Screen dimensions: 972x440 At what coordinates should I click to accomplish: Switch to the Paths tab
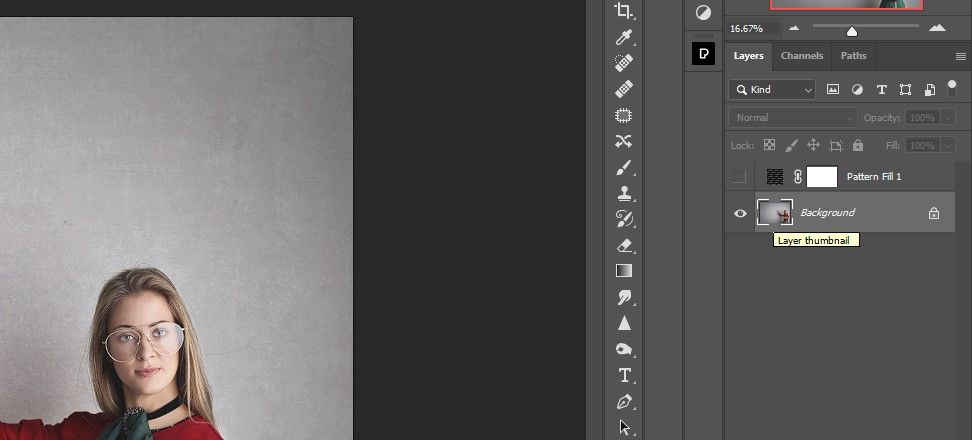[x=853, y=56]
